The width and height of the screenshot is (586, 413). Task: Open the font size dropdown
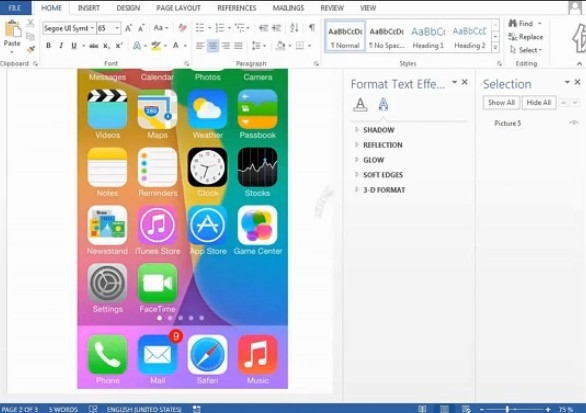(117, 28)
